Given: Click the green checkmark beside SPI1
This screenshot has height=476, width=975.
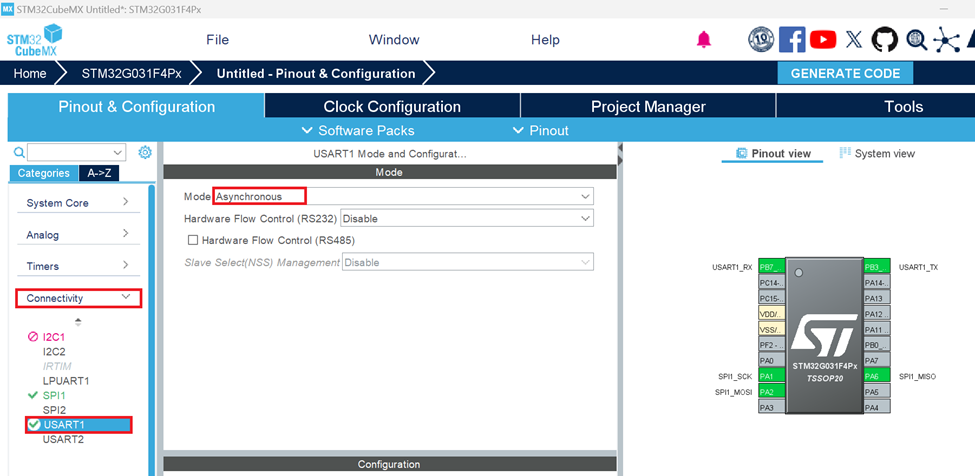Looking at the screenshot, I should (x=34, y=395).
